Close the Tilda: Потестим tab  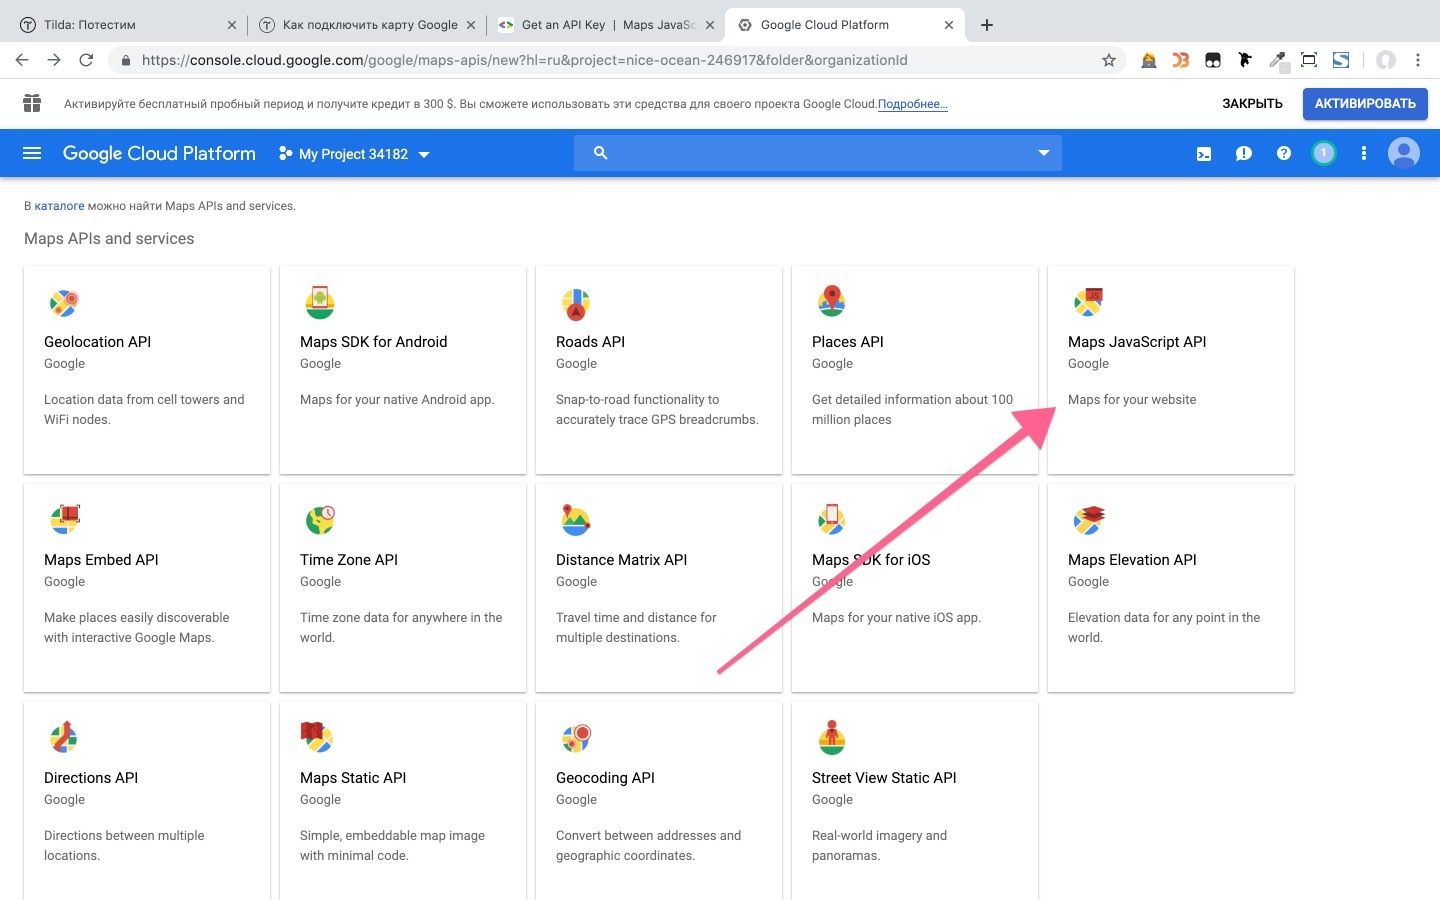[232, 25]
